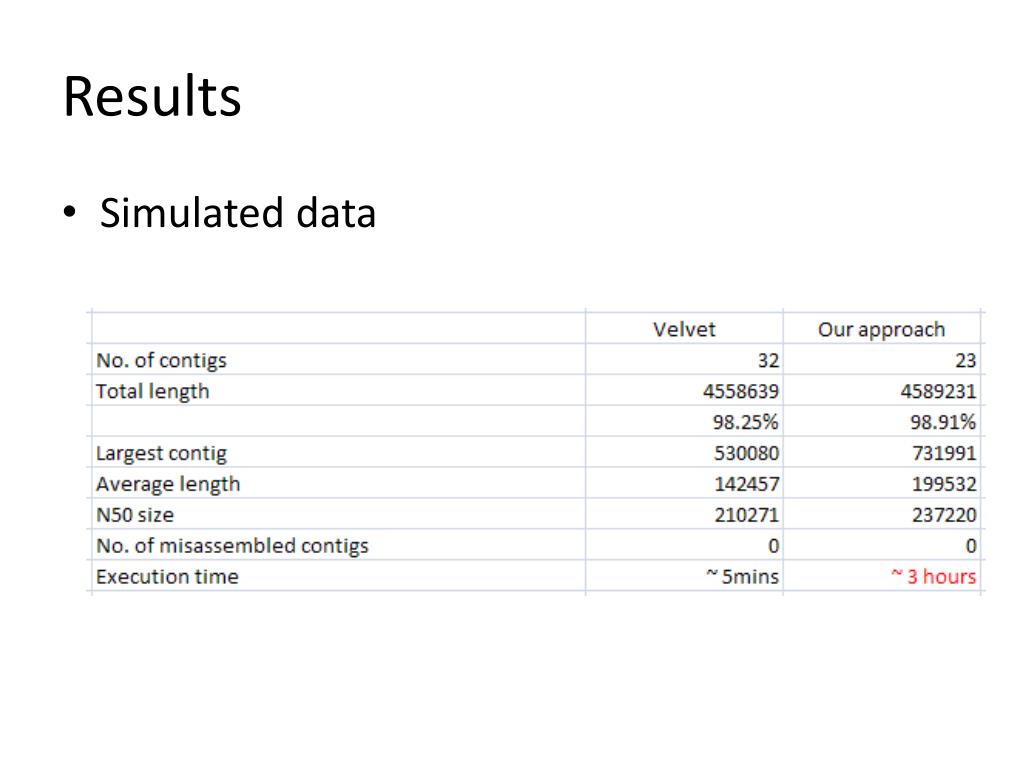Click the Velvet contigs value 32
The height and width of the screenshot is (768, 1024).
click(768, 360)
